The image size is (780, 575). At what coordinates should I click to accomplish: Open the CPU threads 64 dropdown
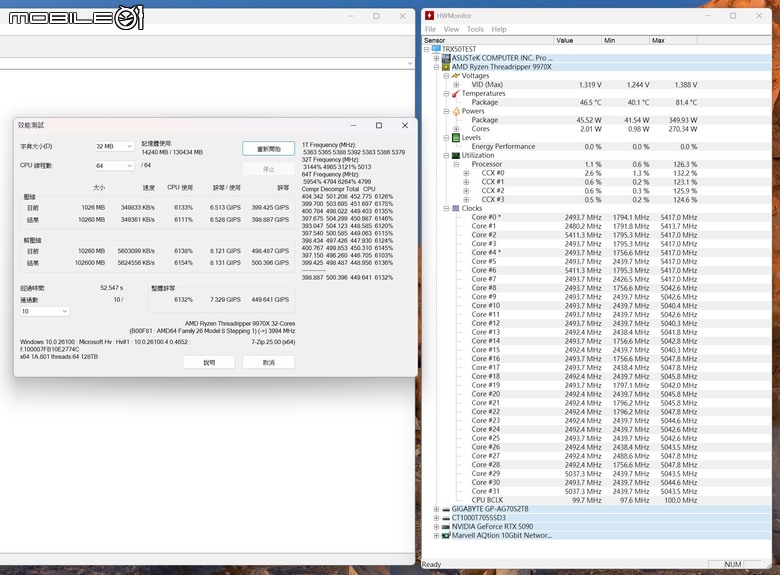pyautogui.click(x=114, y=165)
